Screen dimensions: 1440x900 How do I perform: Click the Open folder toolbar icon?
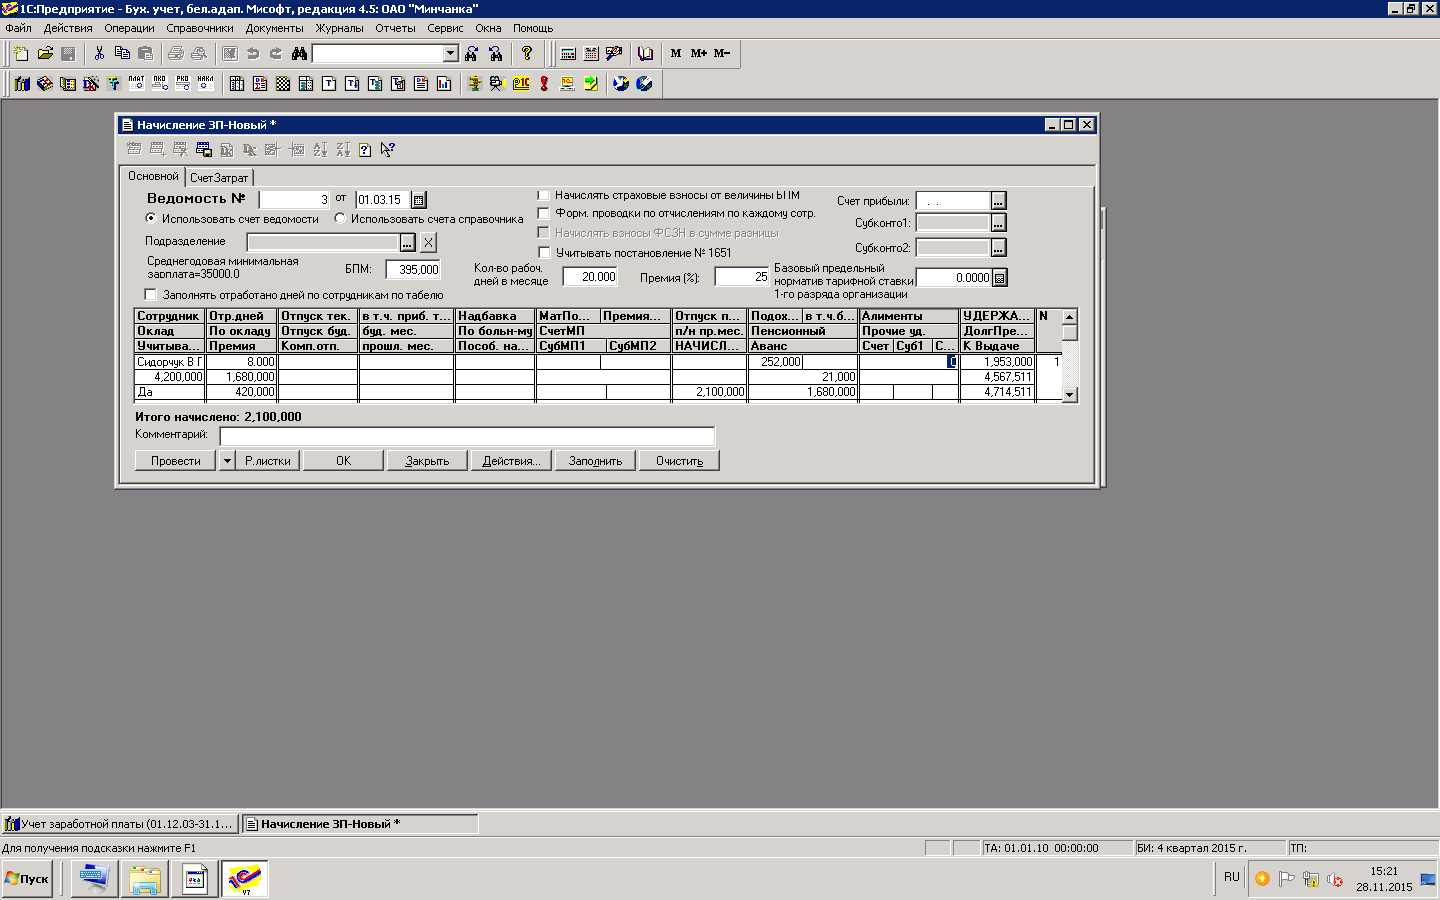point(45,53)
